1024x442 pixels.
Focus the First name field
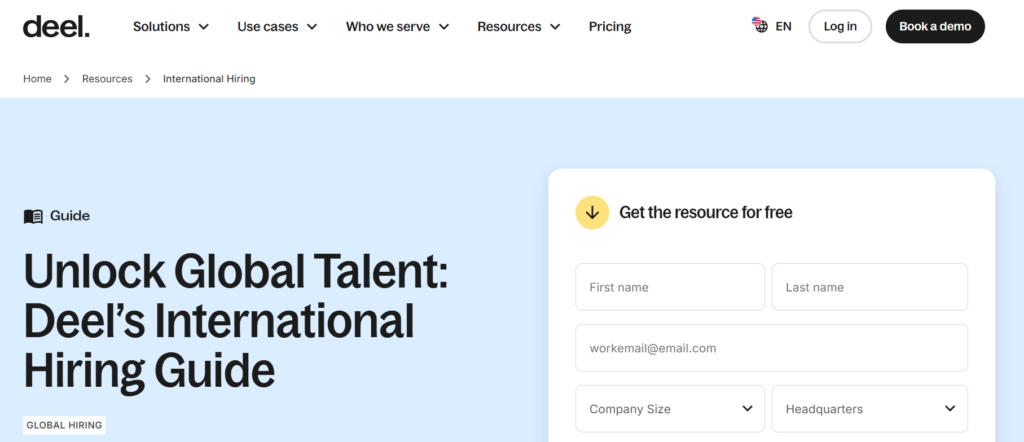(x=670, y=287)
